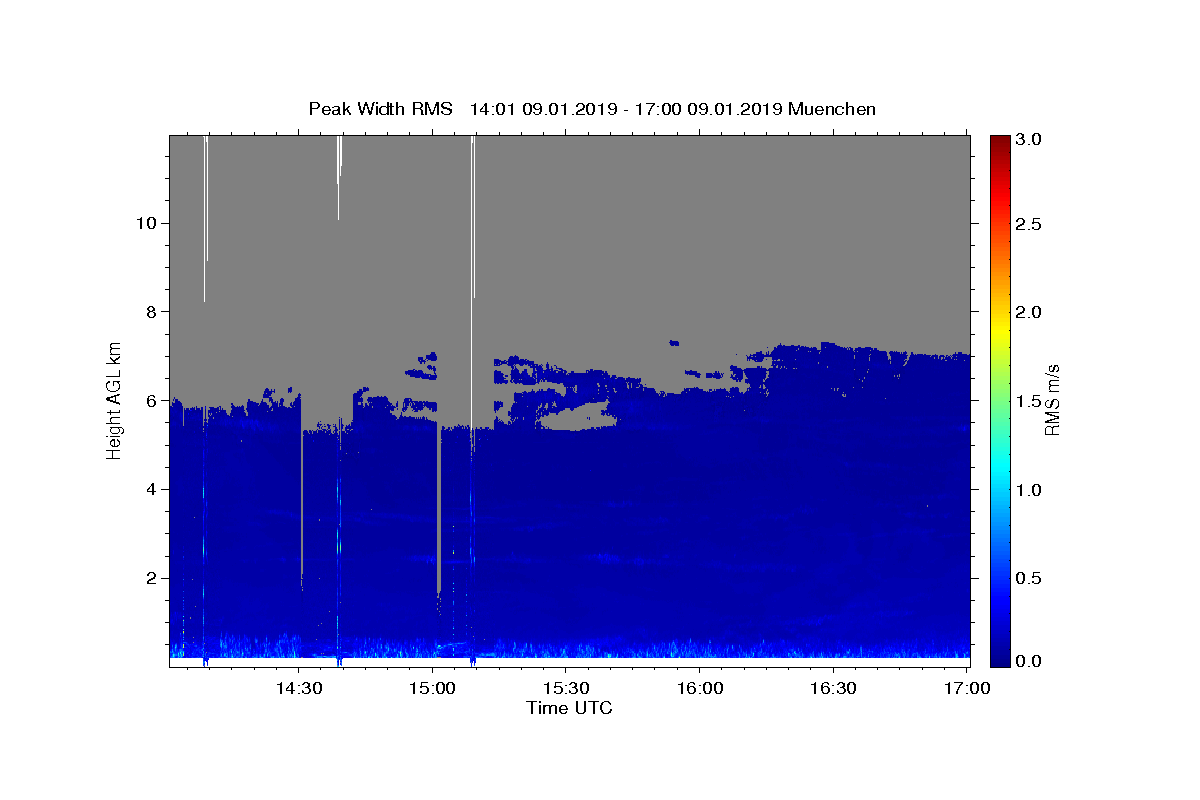Click the '15:00' time axis label
This screenshot has width=1200, height=800.
(x=432, y=689)
